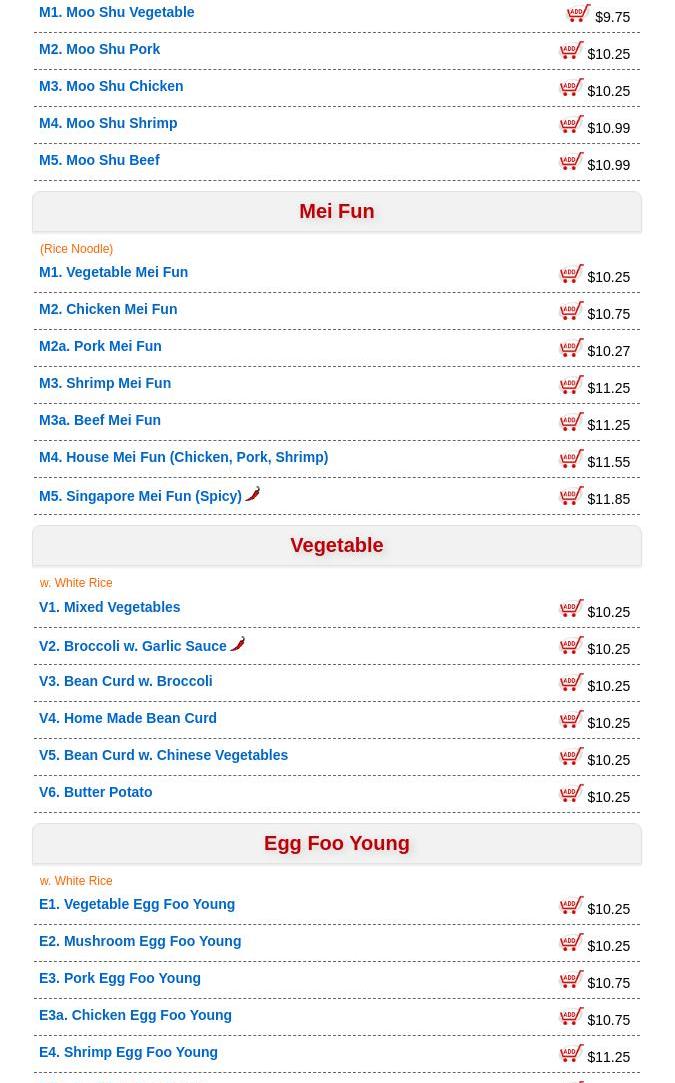The width and height of the screenshot is (675, 1083).
Task: Add Moo Shu Vegetable to cart
Action: click(579, 13)
